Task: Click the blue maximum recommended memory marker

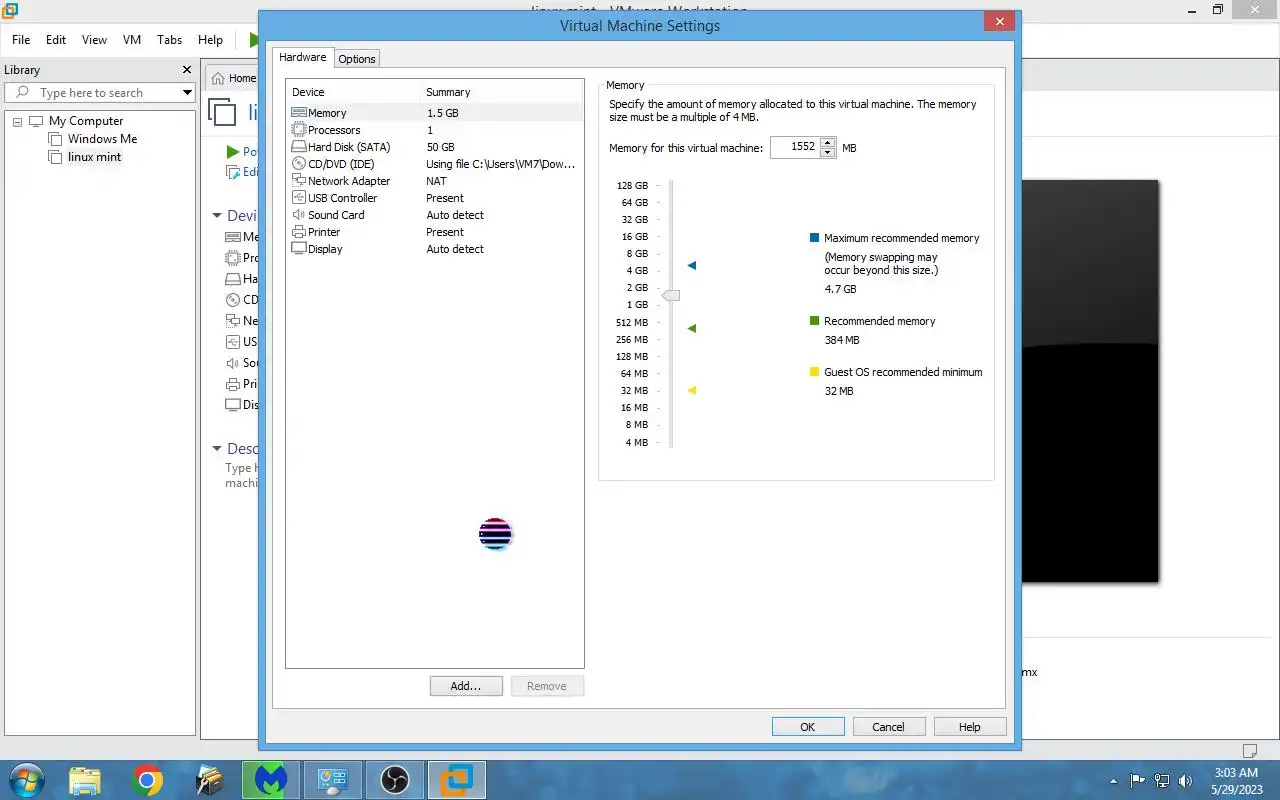Action: 691,265
